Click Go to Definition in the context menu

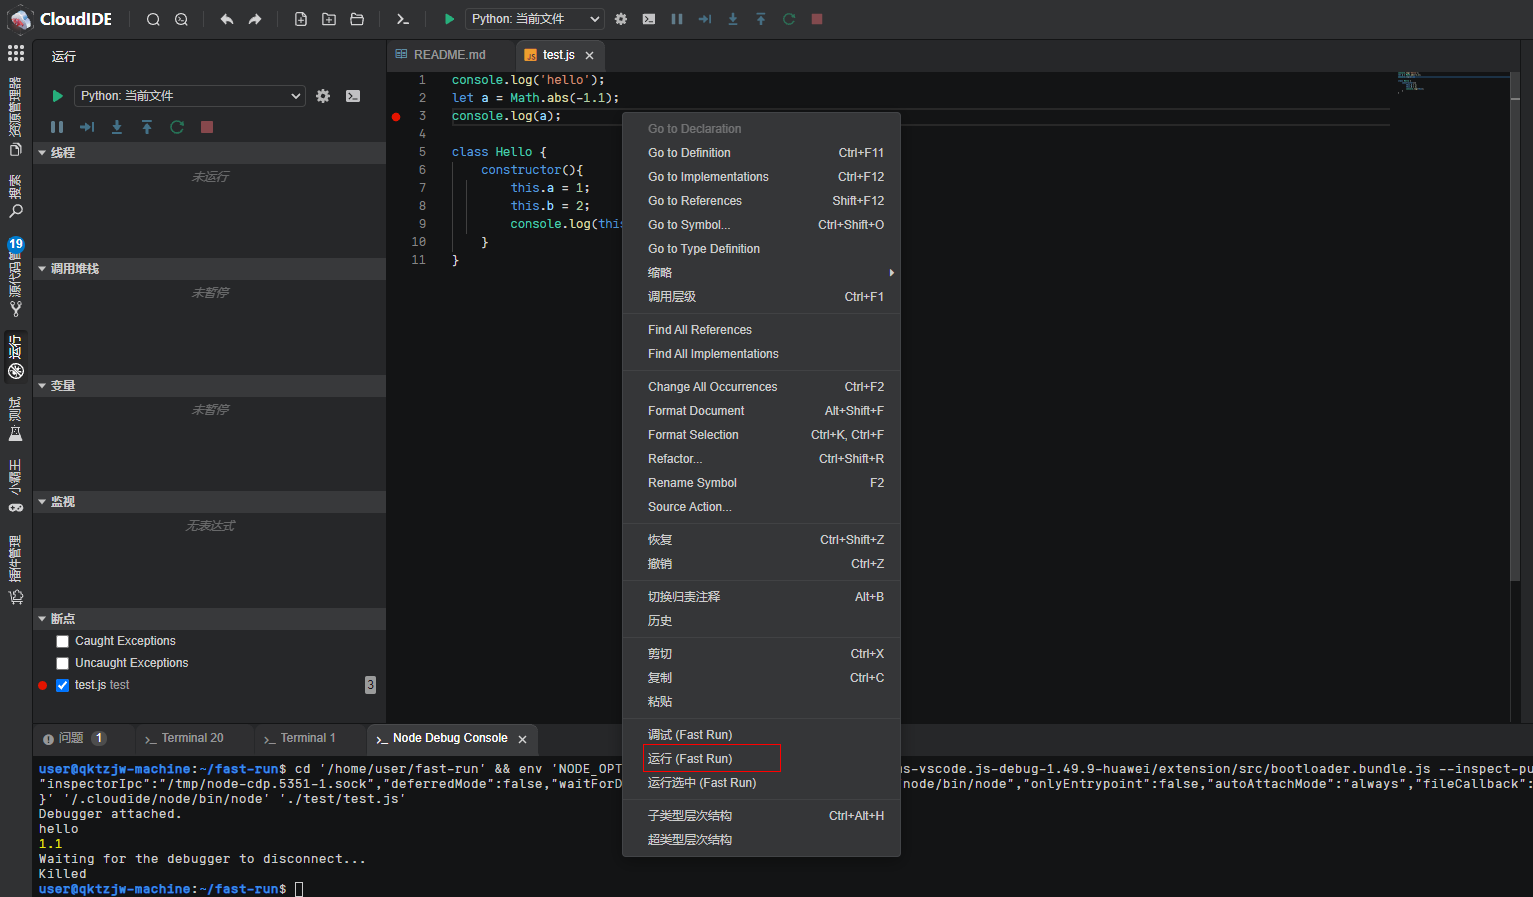(689, 153)
